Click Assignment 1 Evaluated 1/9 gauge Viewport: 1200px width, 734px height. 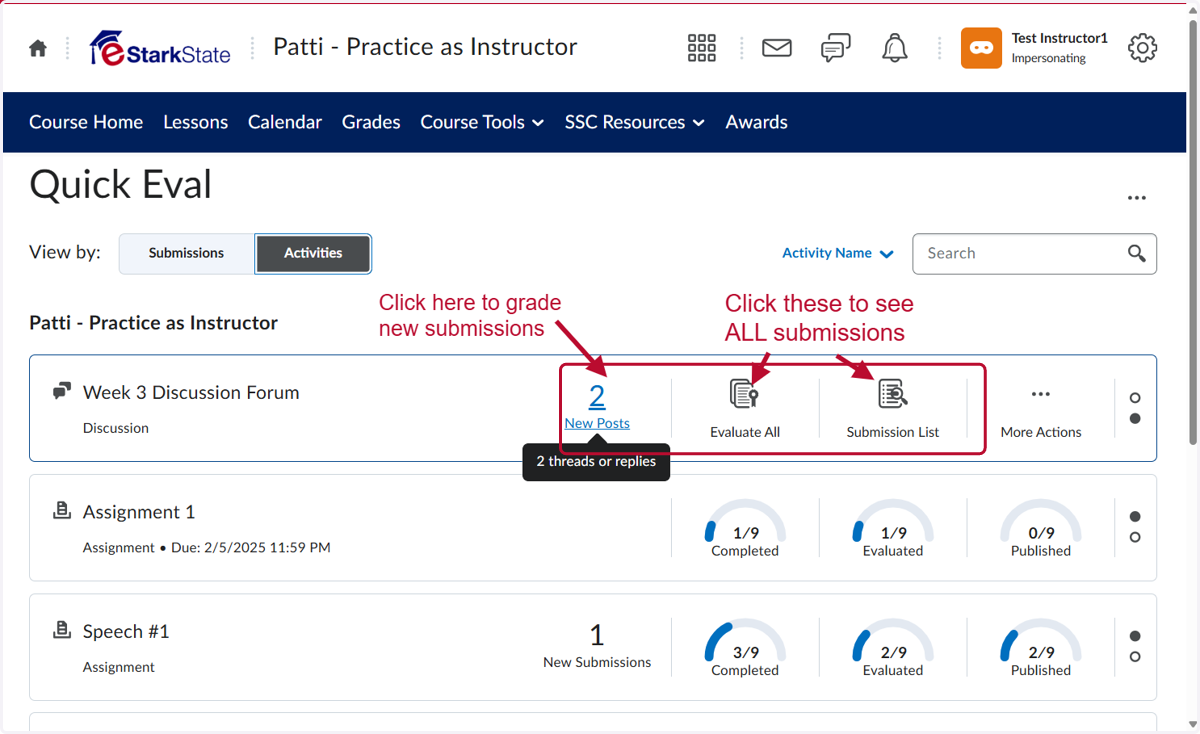click(893, 530)
